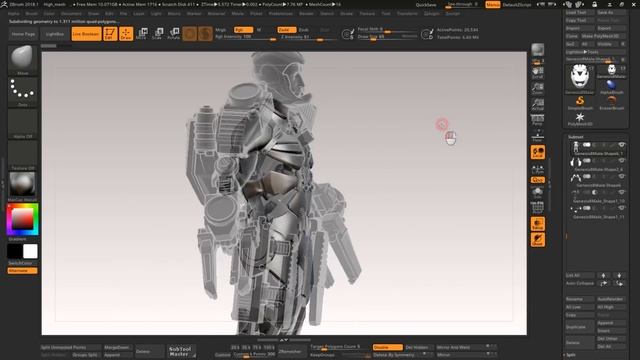Select the white main color swatch
Image resolution: width=640 pixels, height=360 pixels.
30,251
